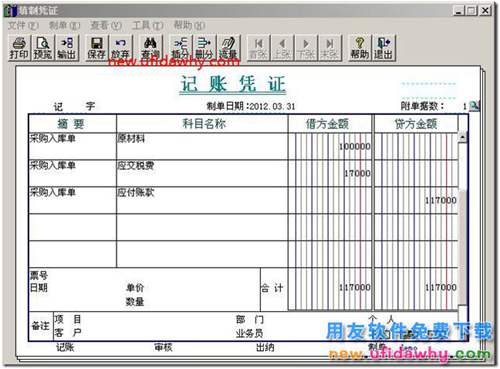Click the 合计 credit total 117000

click(440, 287)
